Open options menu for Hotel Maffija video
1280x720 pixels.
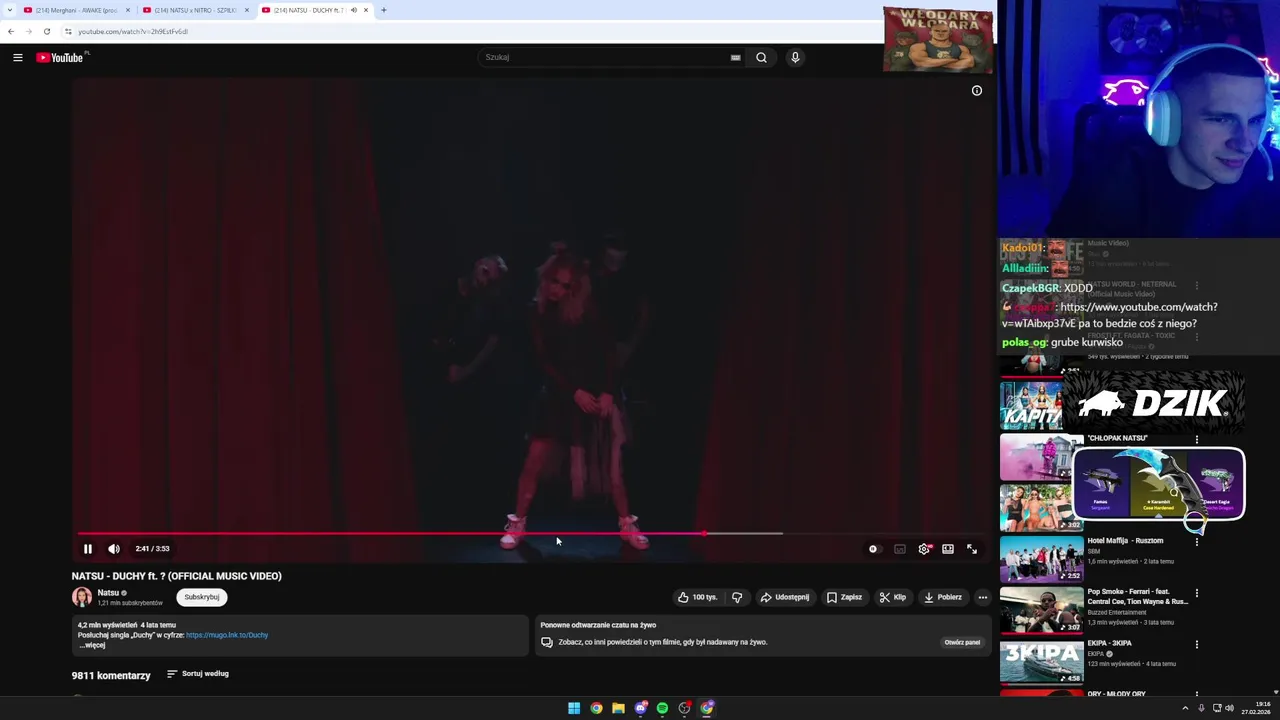click(x=1197, y=541)
